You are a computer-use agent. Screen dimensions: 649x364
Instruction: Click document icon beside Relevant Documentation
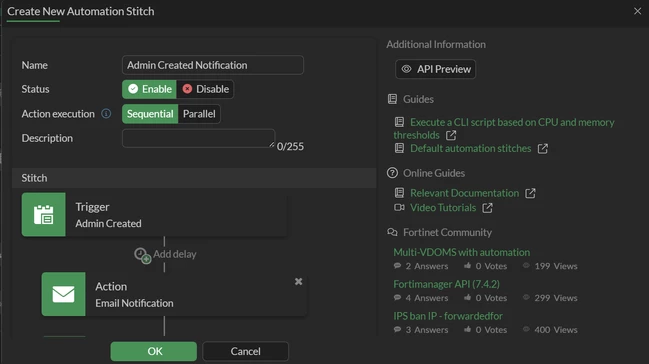click(399, 193)
